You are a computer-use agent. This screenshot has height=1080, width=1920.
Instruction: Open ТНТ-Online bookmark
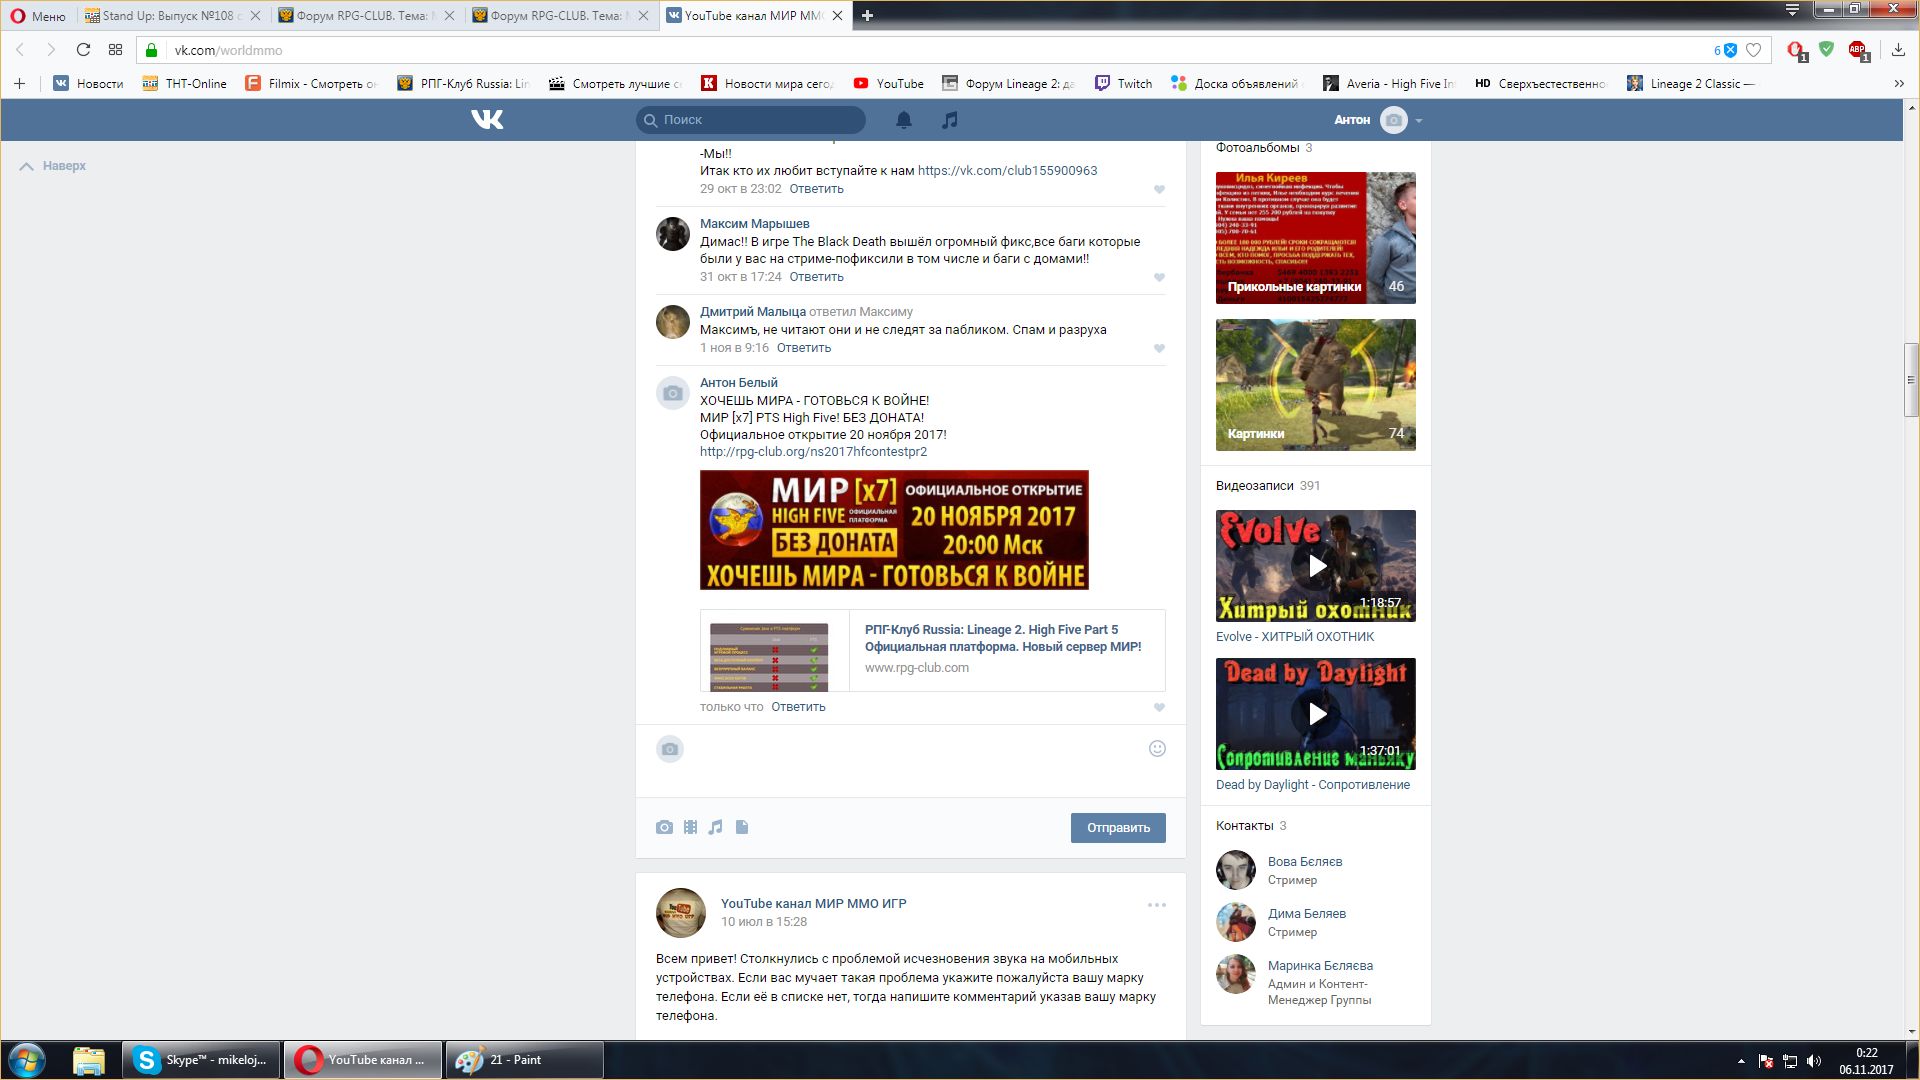(185, 84)
